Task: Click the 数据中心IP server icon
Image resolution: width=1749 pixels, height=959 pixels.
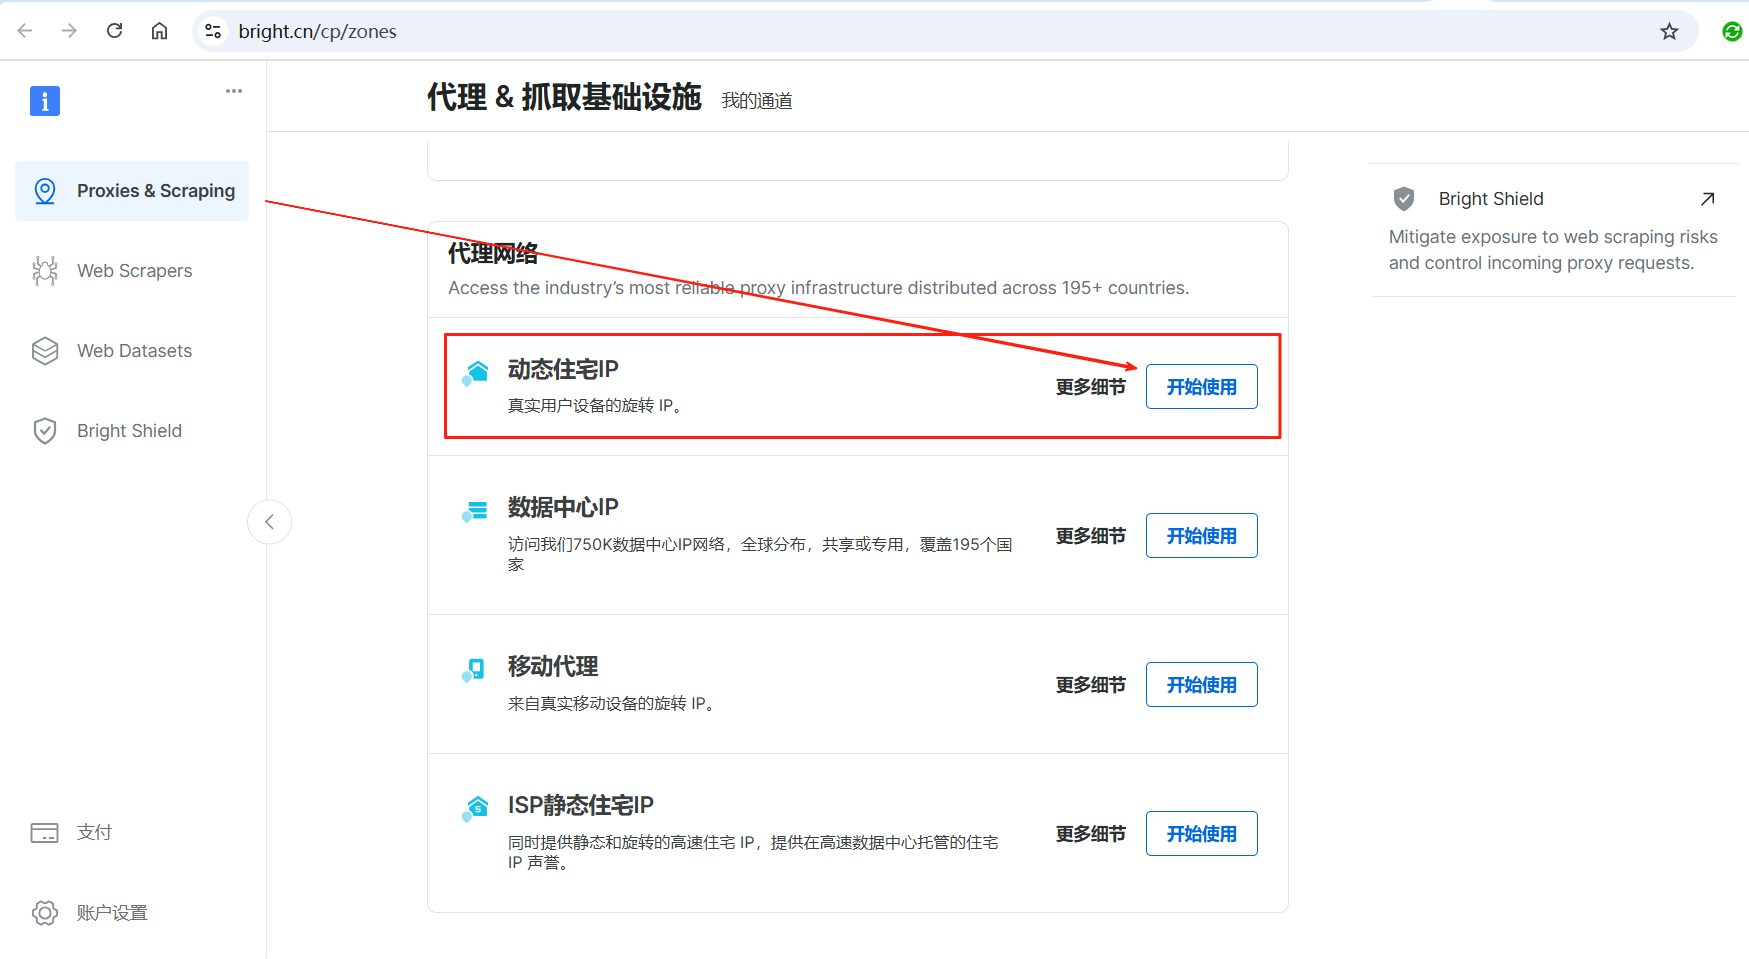Action: 476,511
